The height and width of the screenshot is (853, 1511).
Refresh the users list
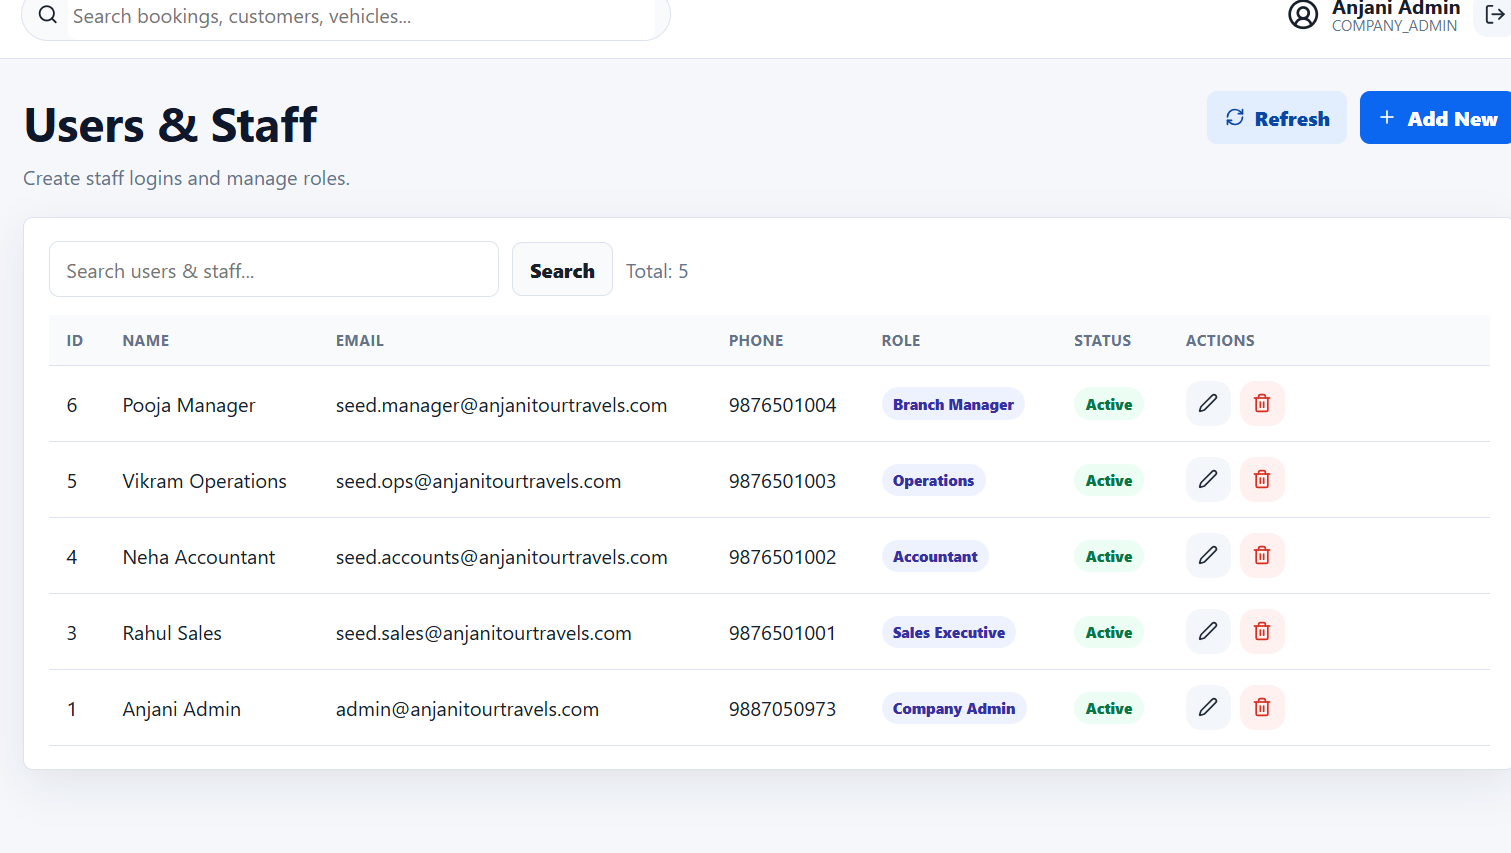point(1277,118)
